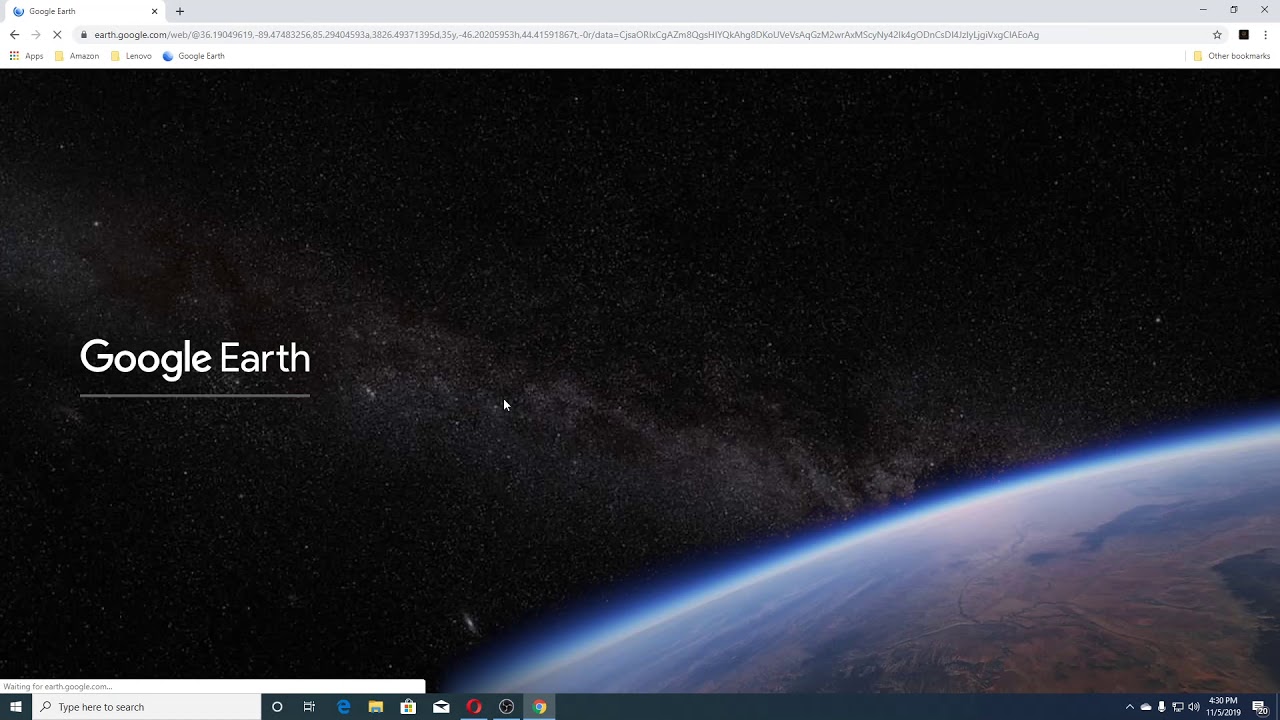This screenshot has width=1280, height=720.
Task: Open the Amazon bookmarks folder
Action: 77,56
